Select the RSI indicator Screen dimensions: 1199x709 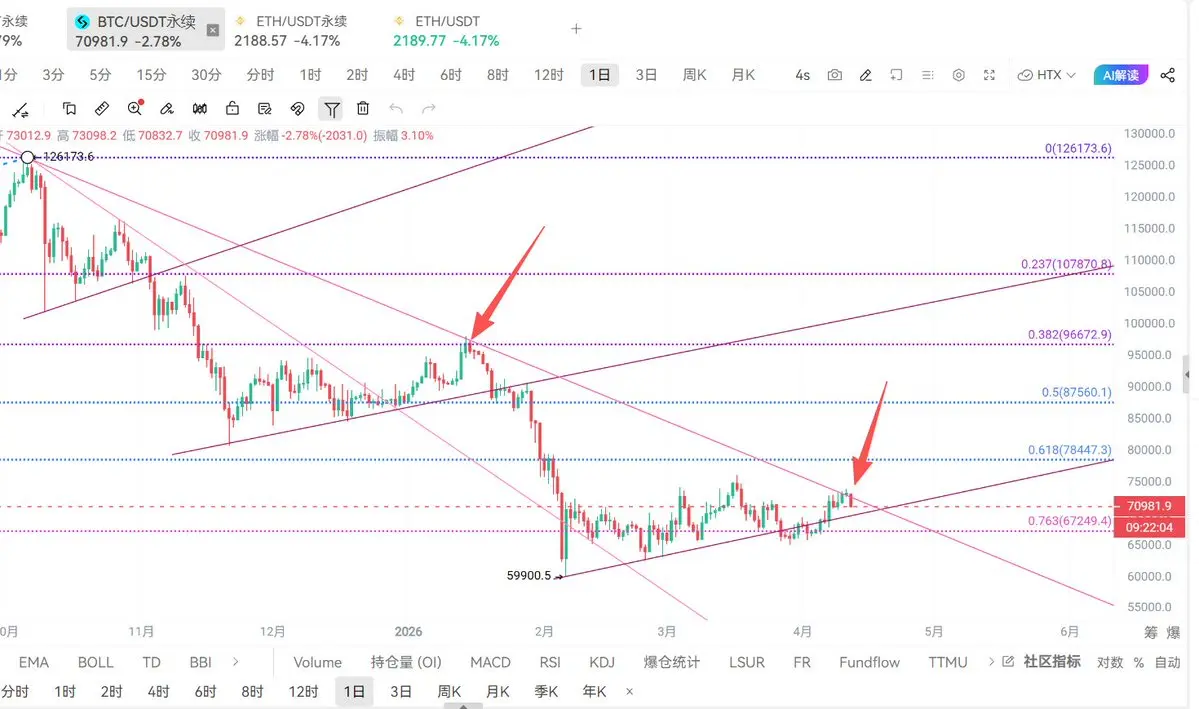tap(550, 662)
